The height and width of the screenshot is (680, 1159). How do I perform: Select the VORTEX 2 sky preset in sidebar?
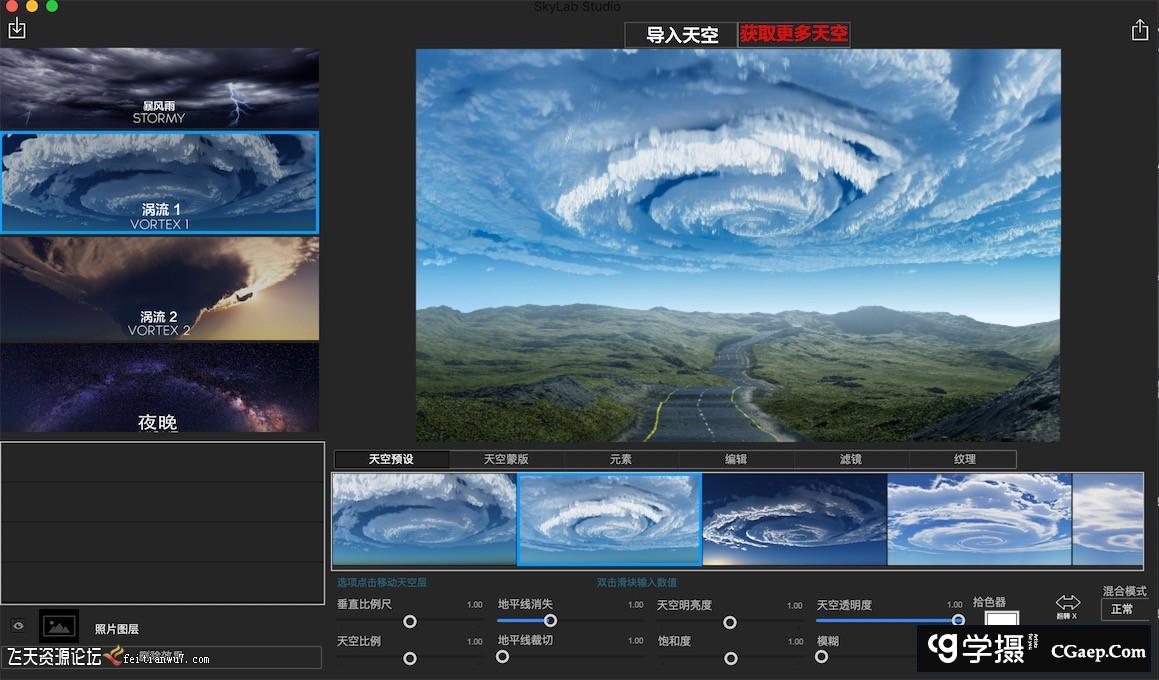click(x=160, y=288)
